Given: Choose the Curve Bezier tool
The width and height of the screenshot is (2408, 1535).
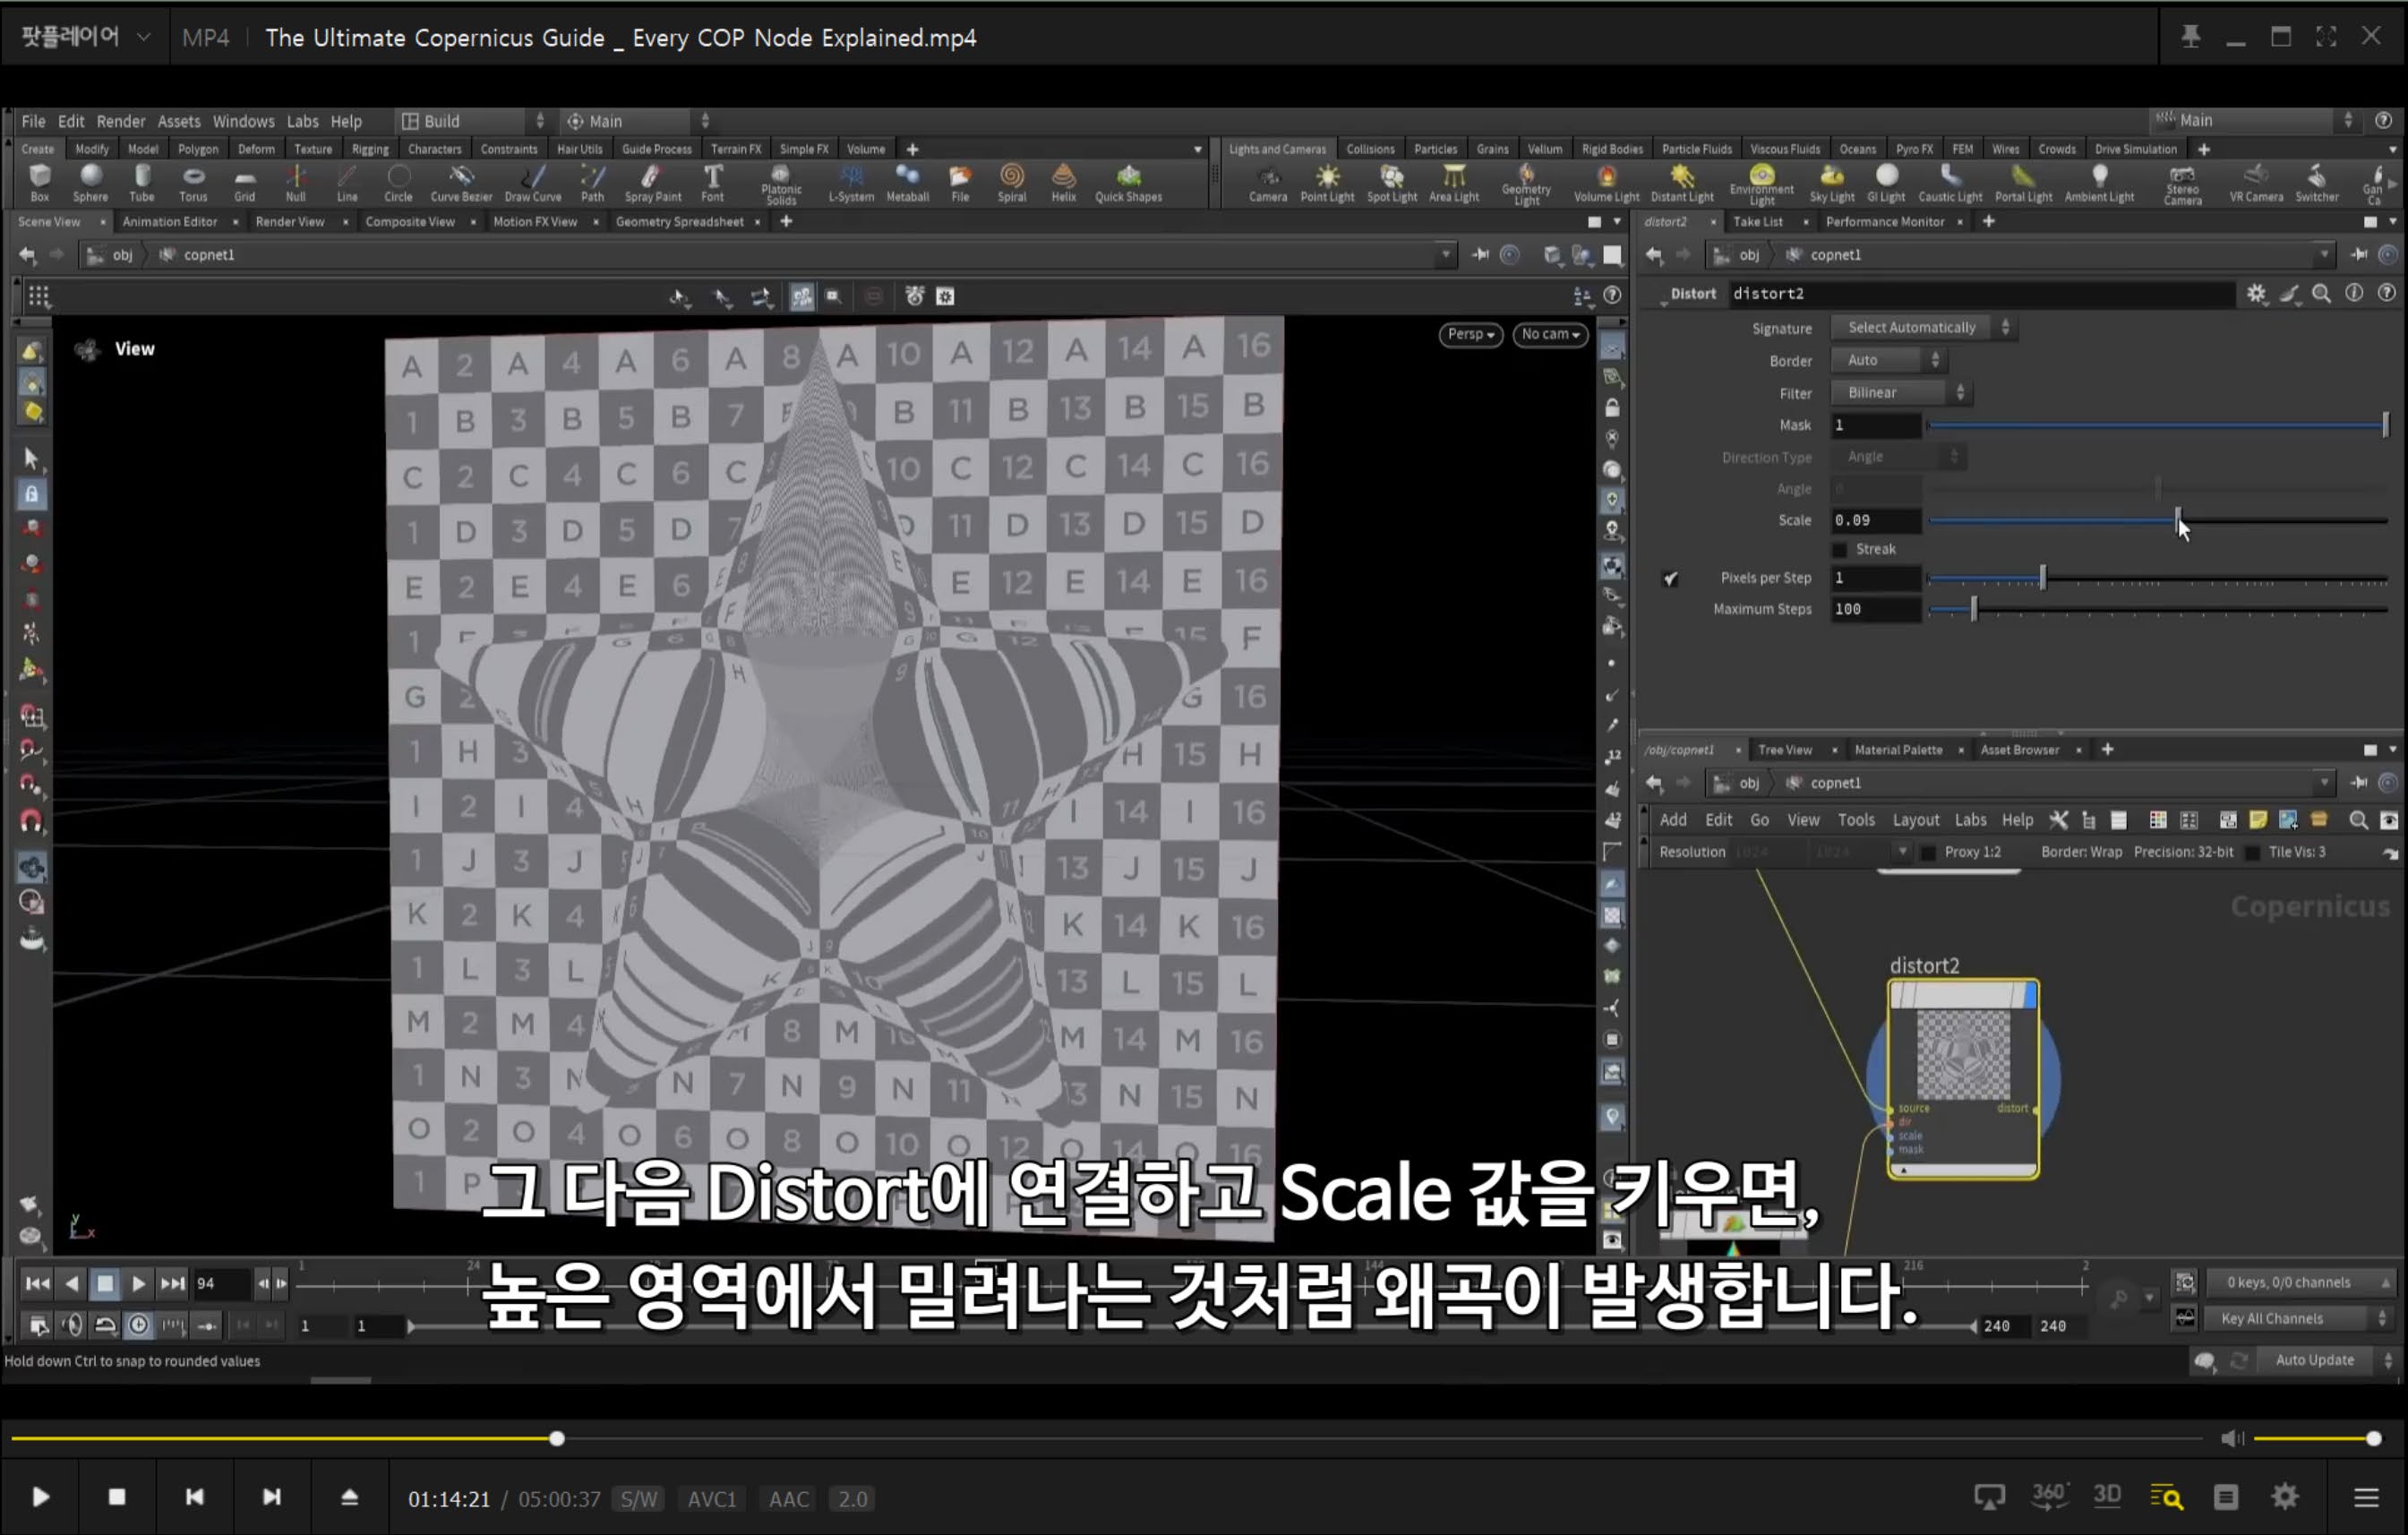Looking at the screenshot, I should point(461,183).
